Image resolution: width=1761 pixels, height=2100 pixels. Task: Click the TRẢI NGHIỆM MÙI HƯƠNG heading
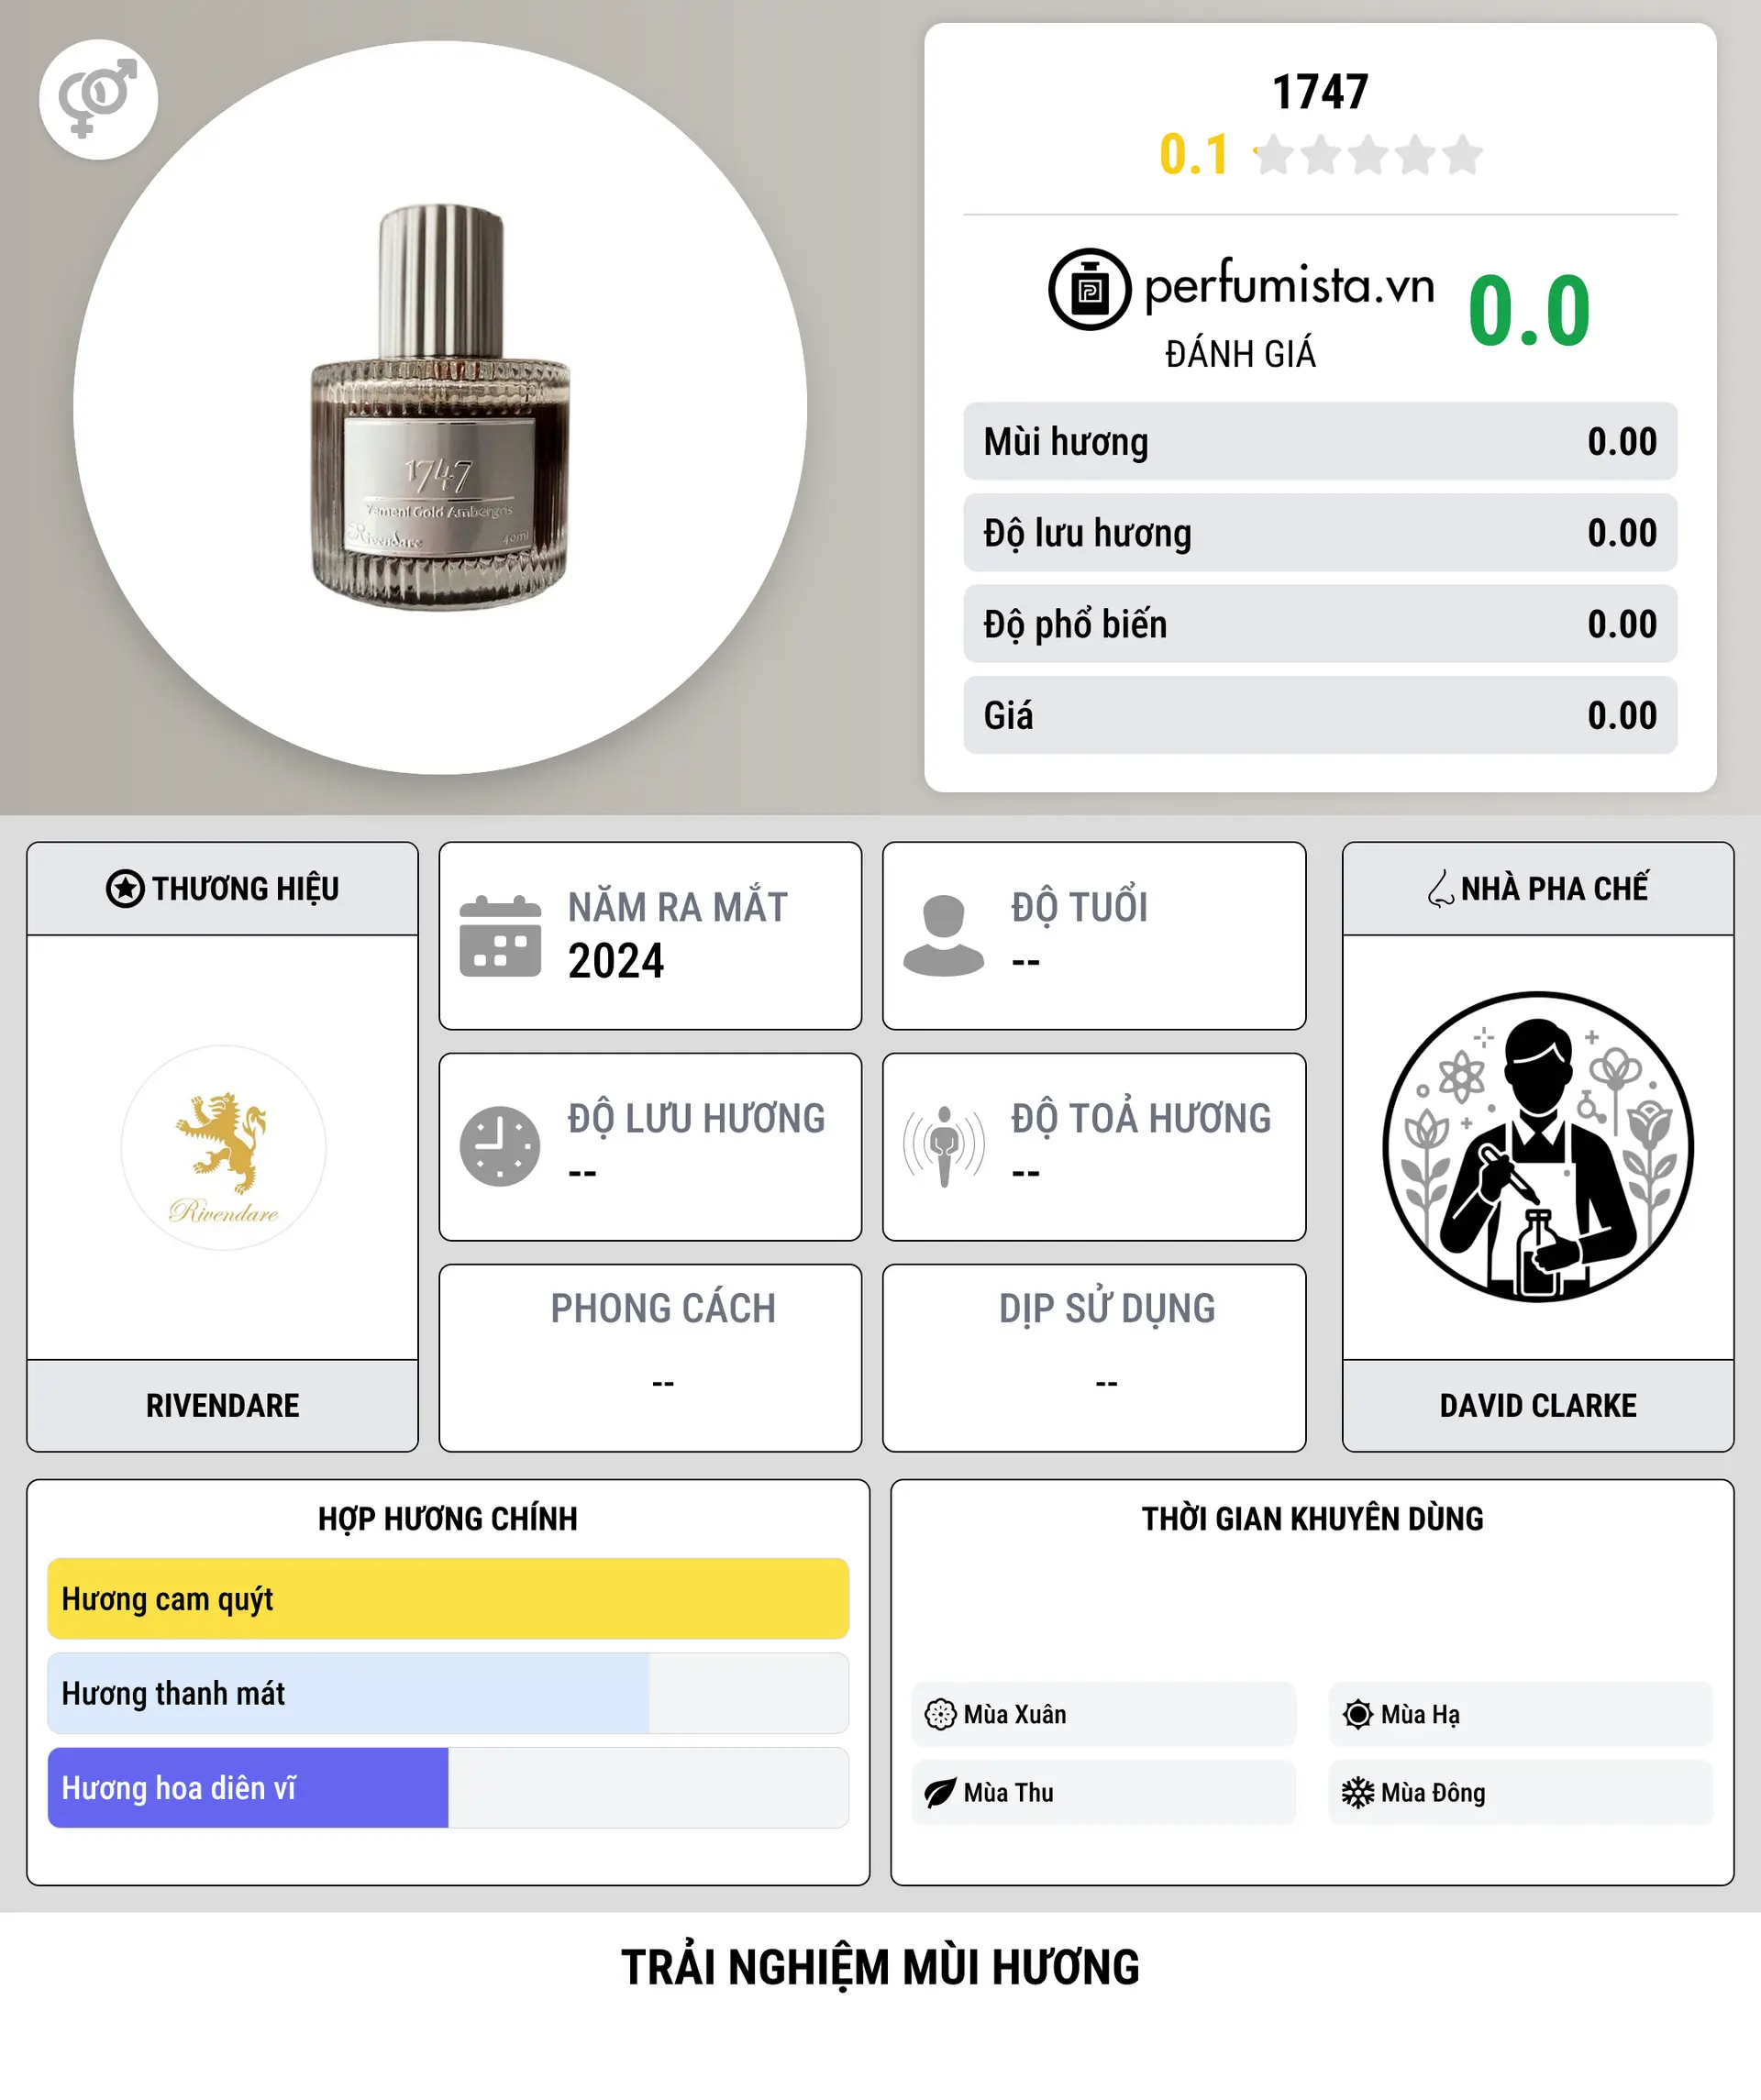[x=880, y=1967]
